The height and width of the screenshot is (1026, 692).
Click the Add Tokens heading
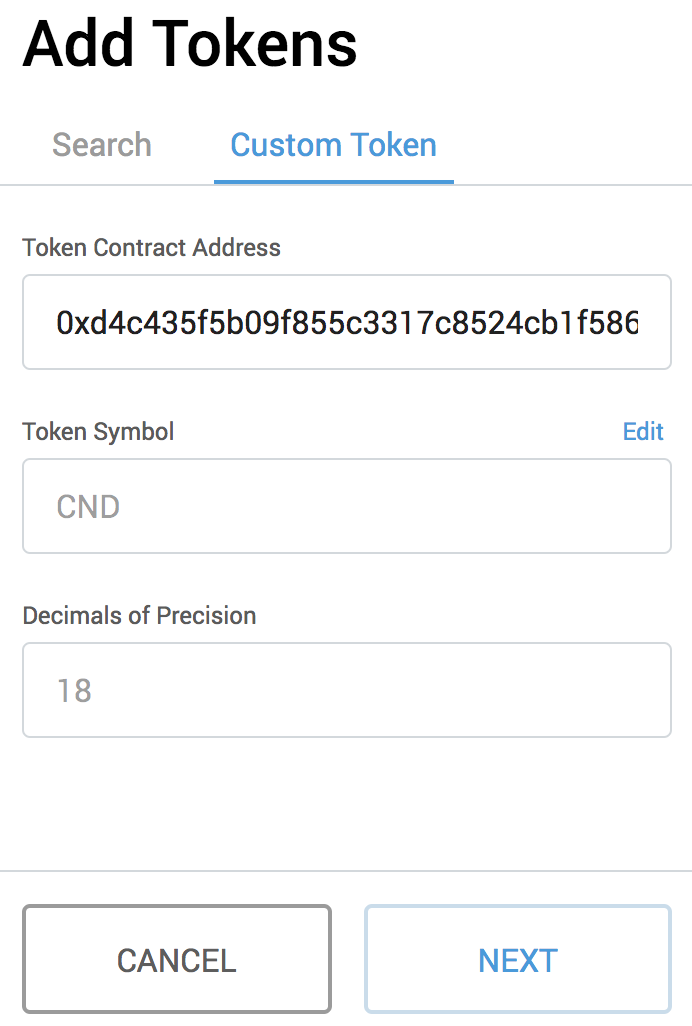tap(190, 43)
